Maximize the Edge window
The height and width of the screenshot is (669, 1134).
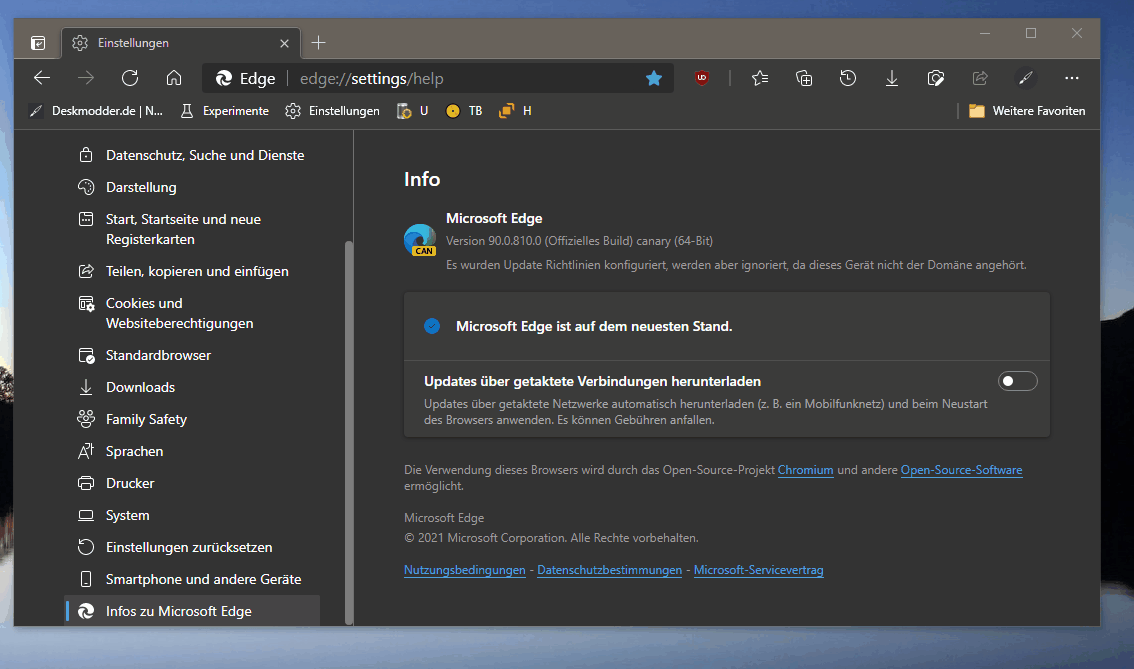(1031, 33)
